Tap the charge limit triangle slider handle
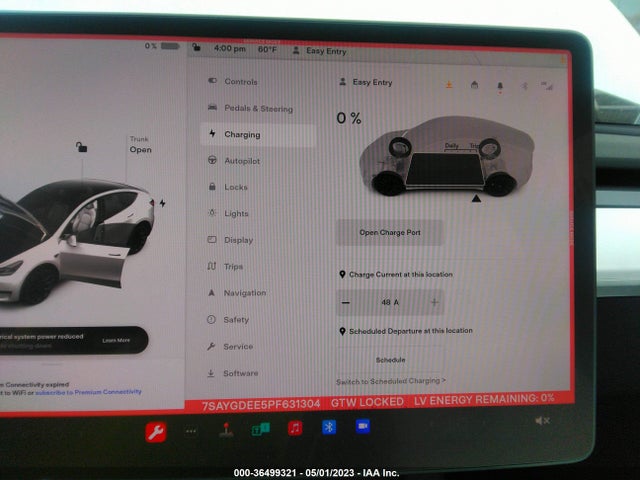 (476, 199)
